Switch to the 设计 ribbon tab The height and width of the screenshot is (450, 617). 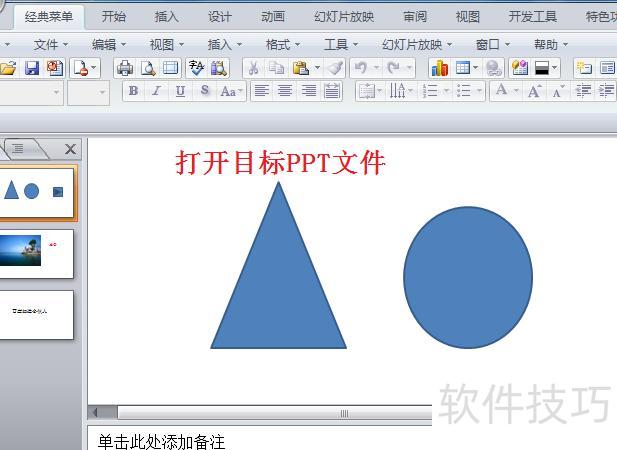click(x=220, y=17)
